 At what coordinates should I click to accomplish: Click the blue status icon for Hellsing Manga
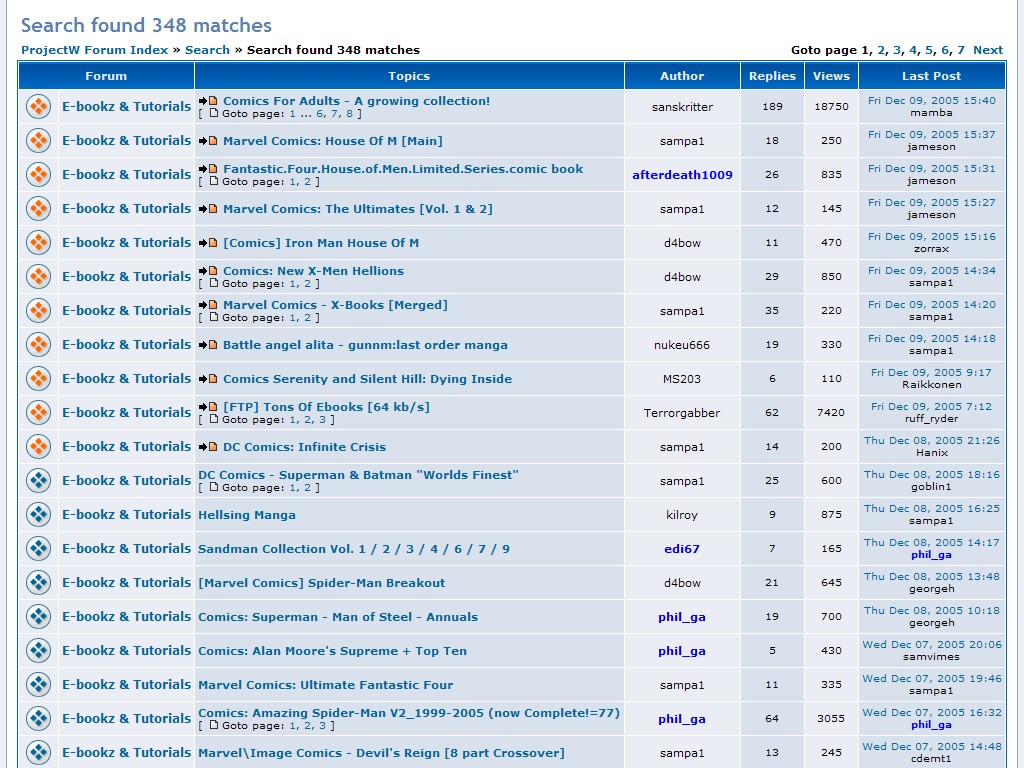pyautogui.click(x=39, y=514)
